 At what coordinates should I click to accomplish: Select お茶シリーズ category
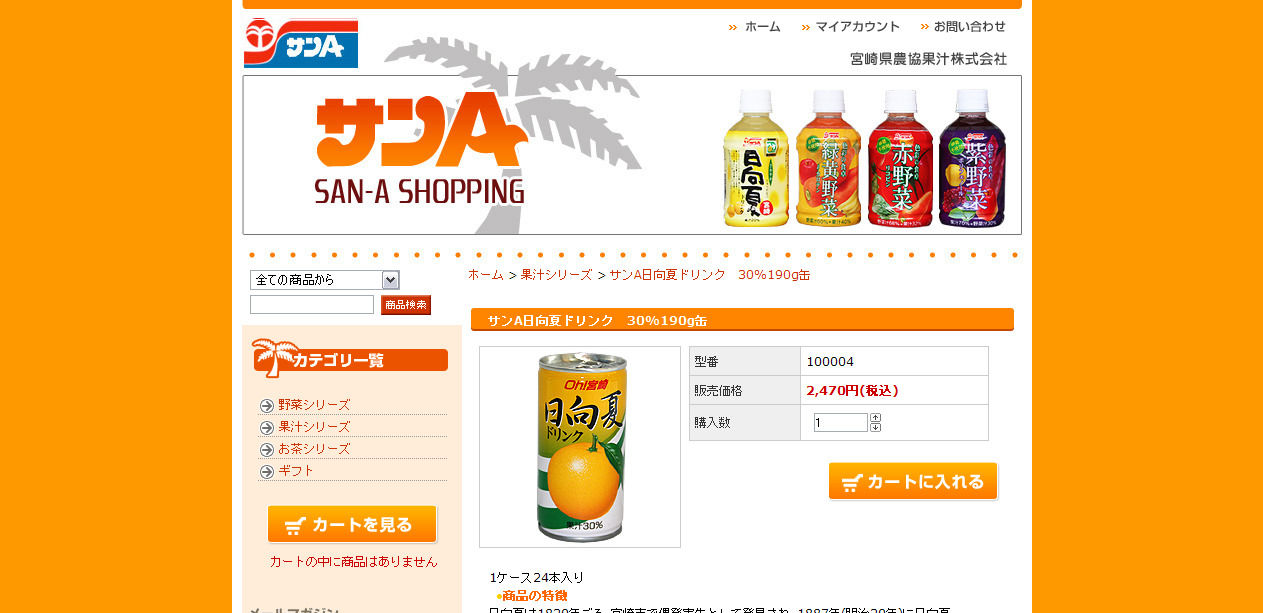tap(314, 449)
